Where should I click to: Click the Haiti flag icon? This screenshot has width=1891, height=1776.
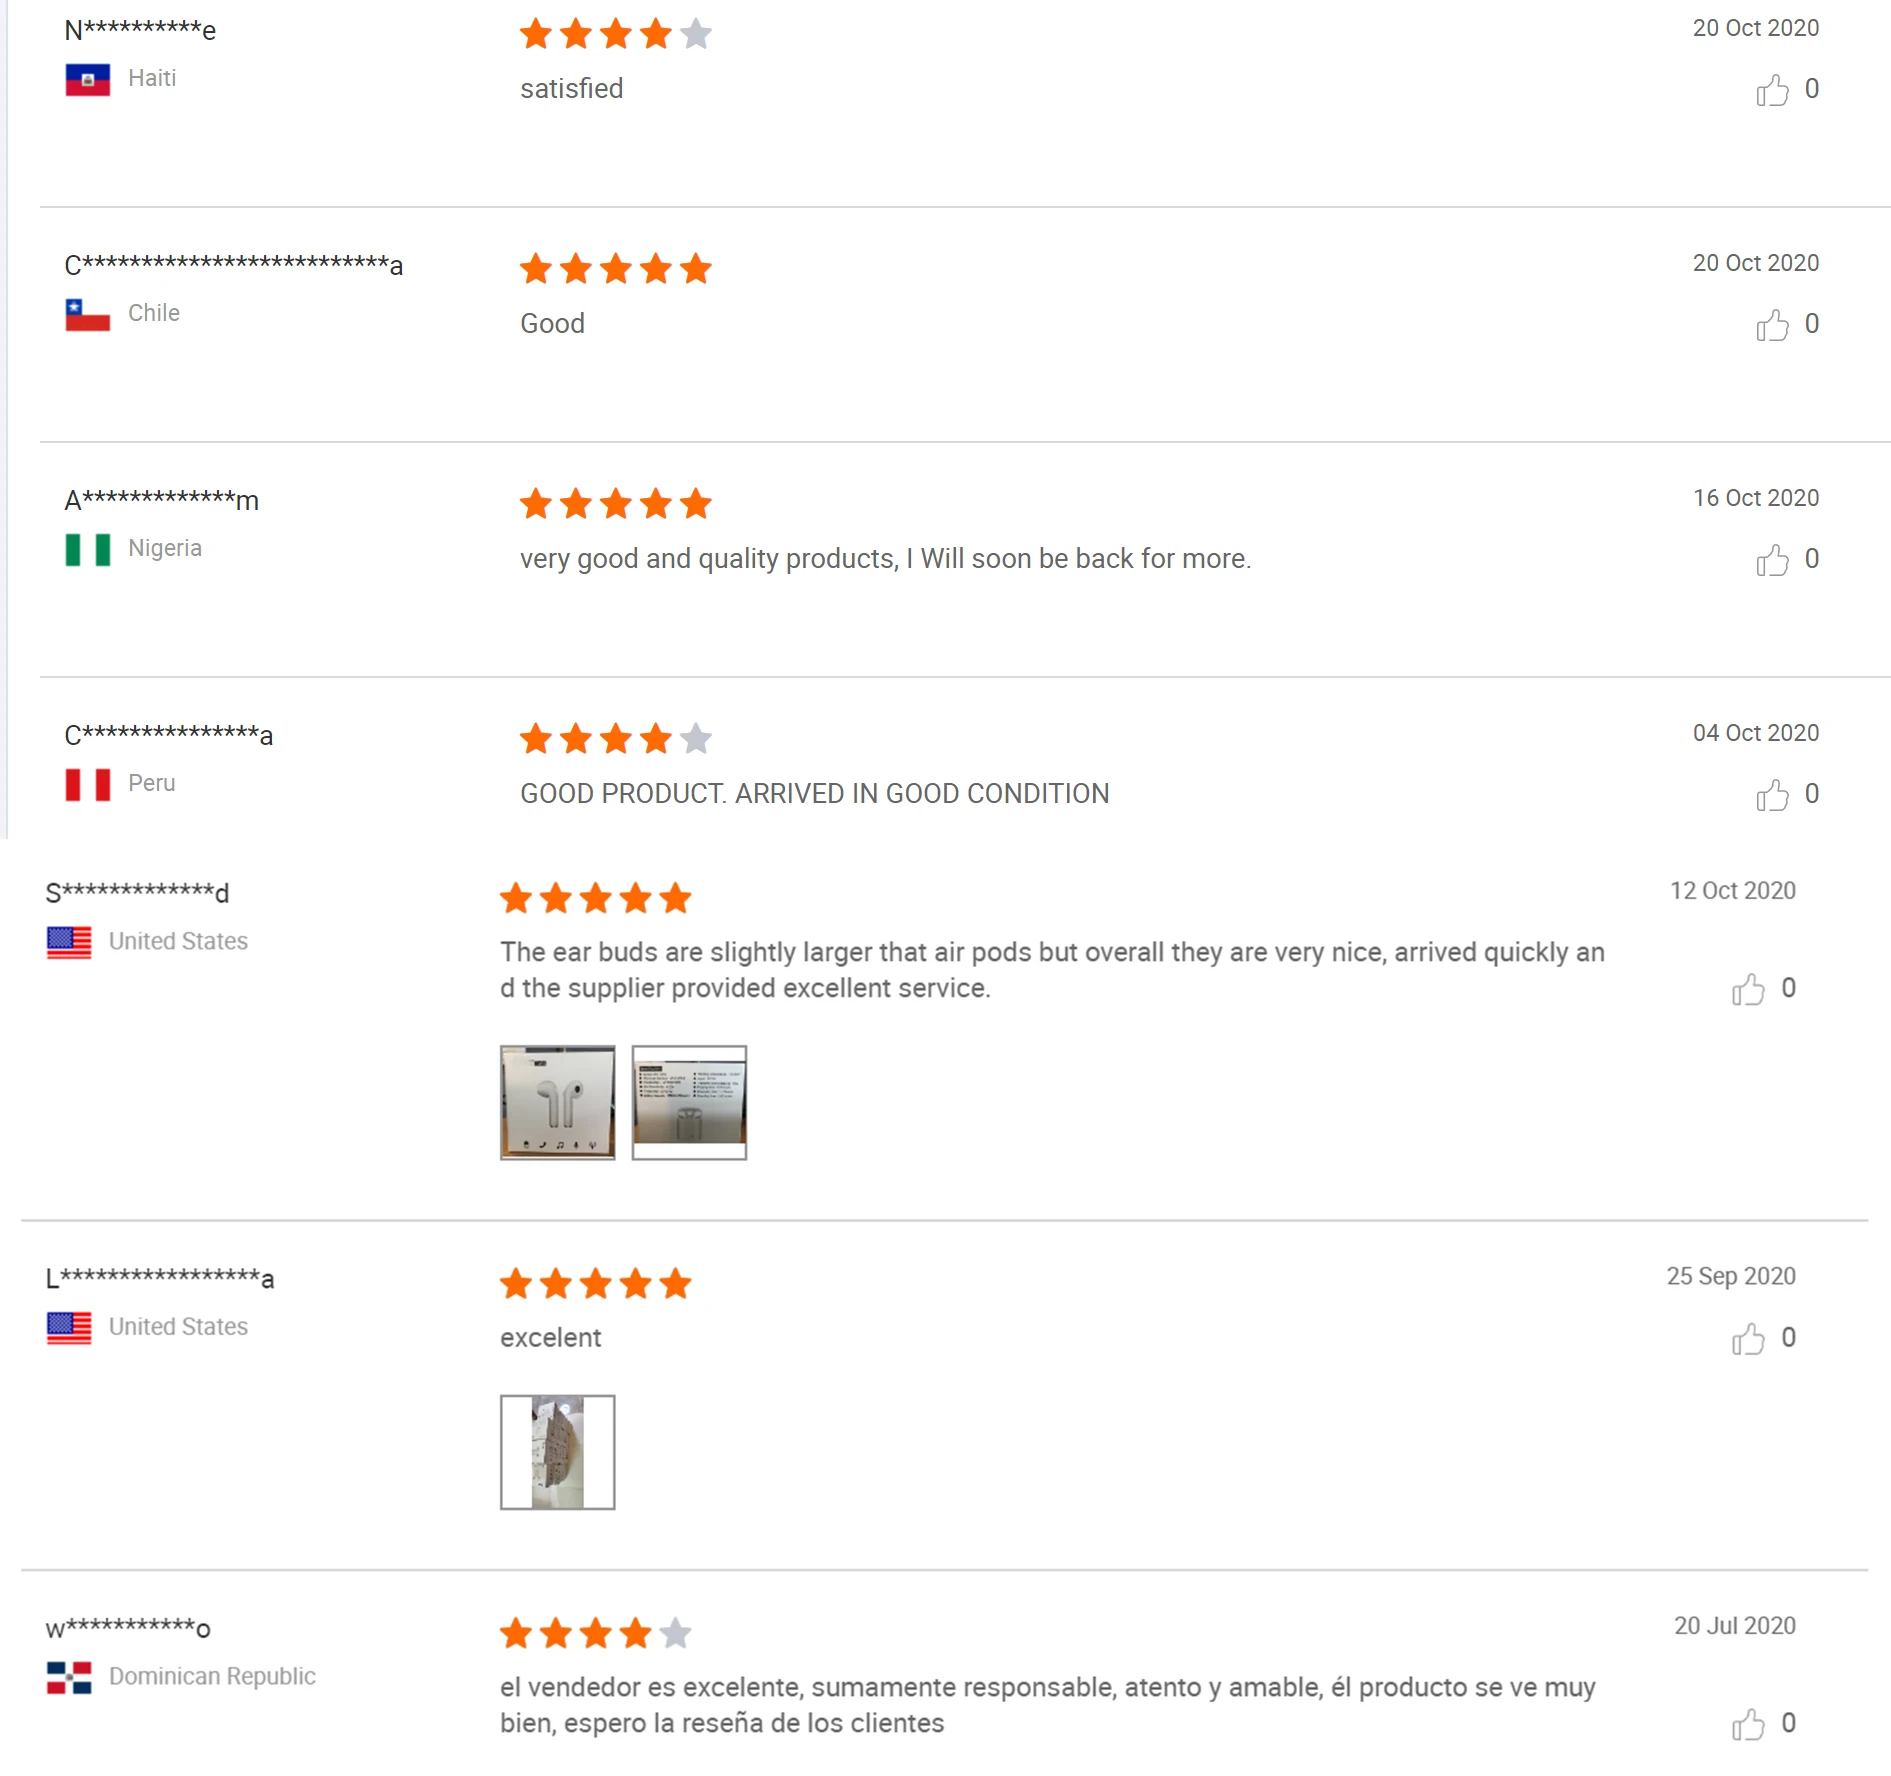coord(88,79)
